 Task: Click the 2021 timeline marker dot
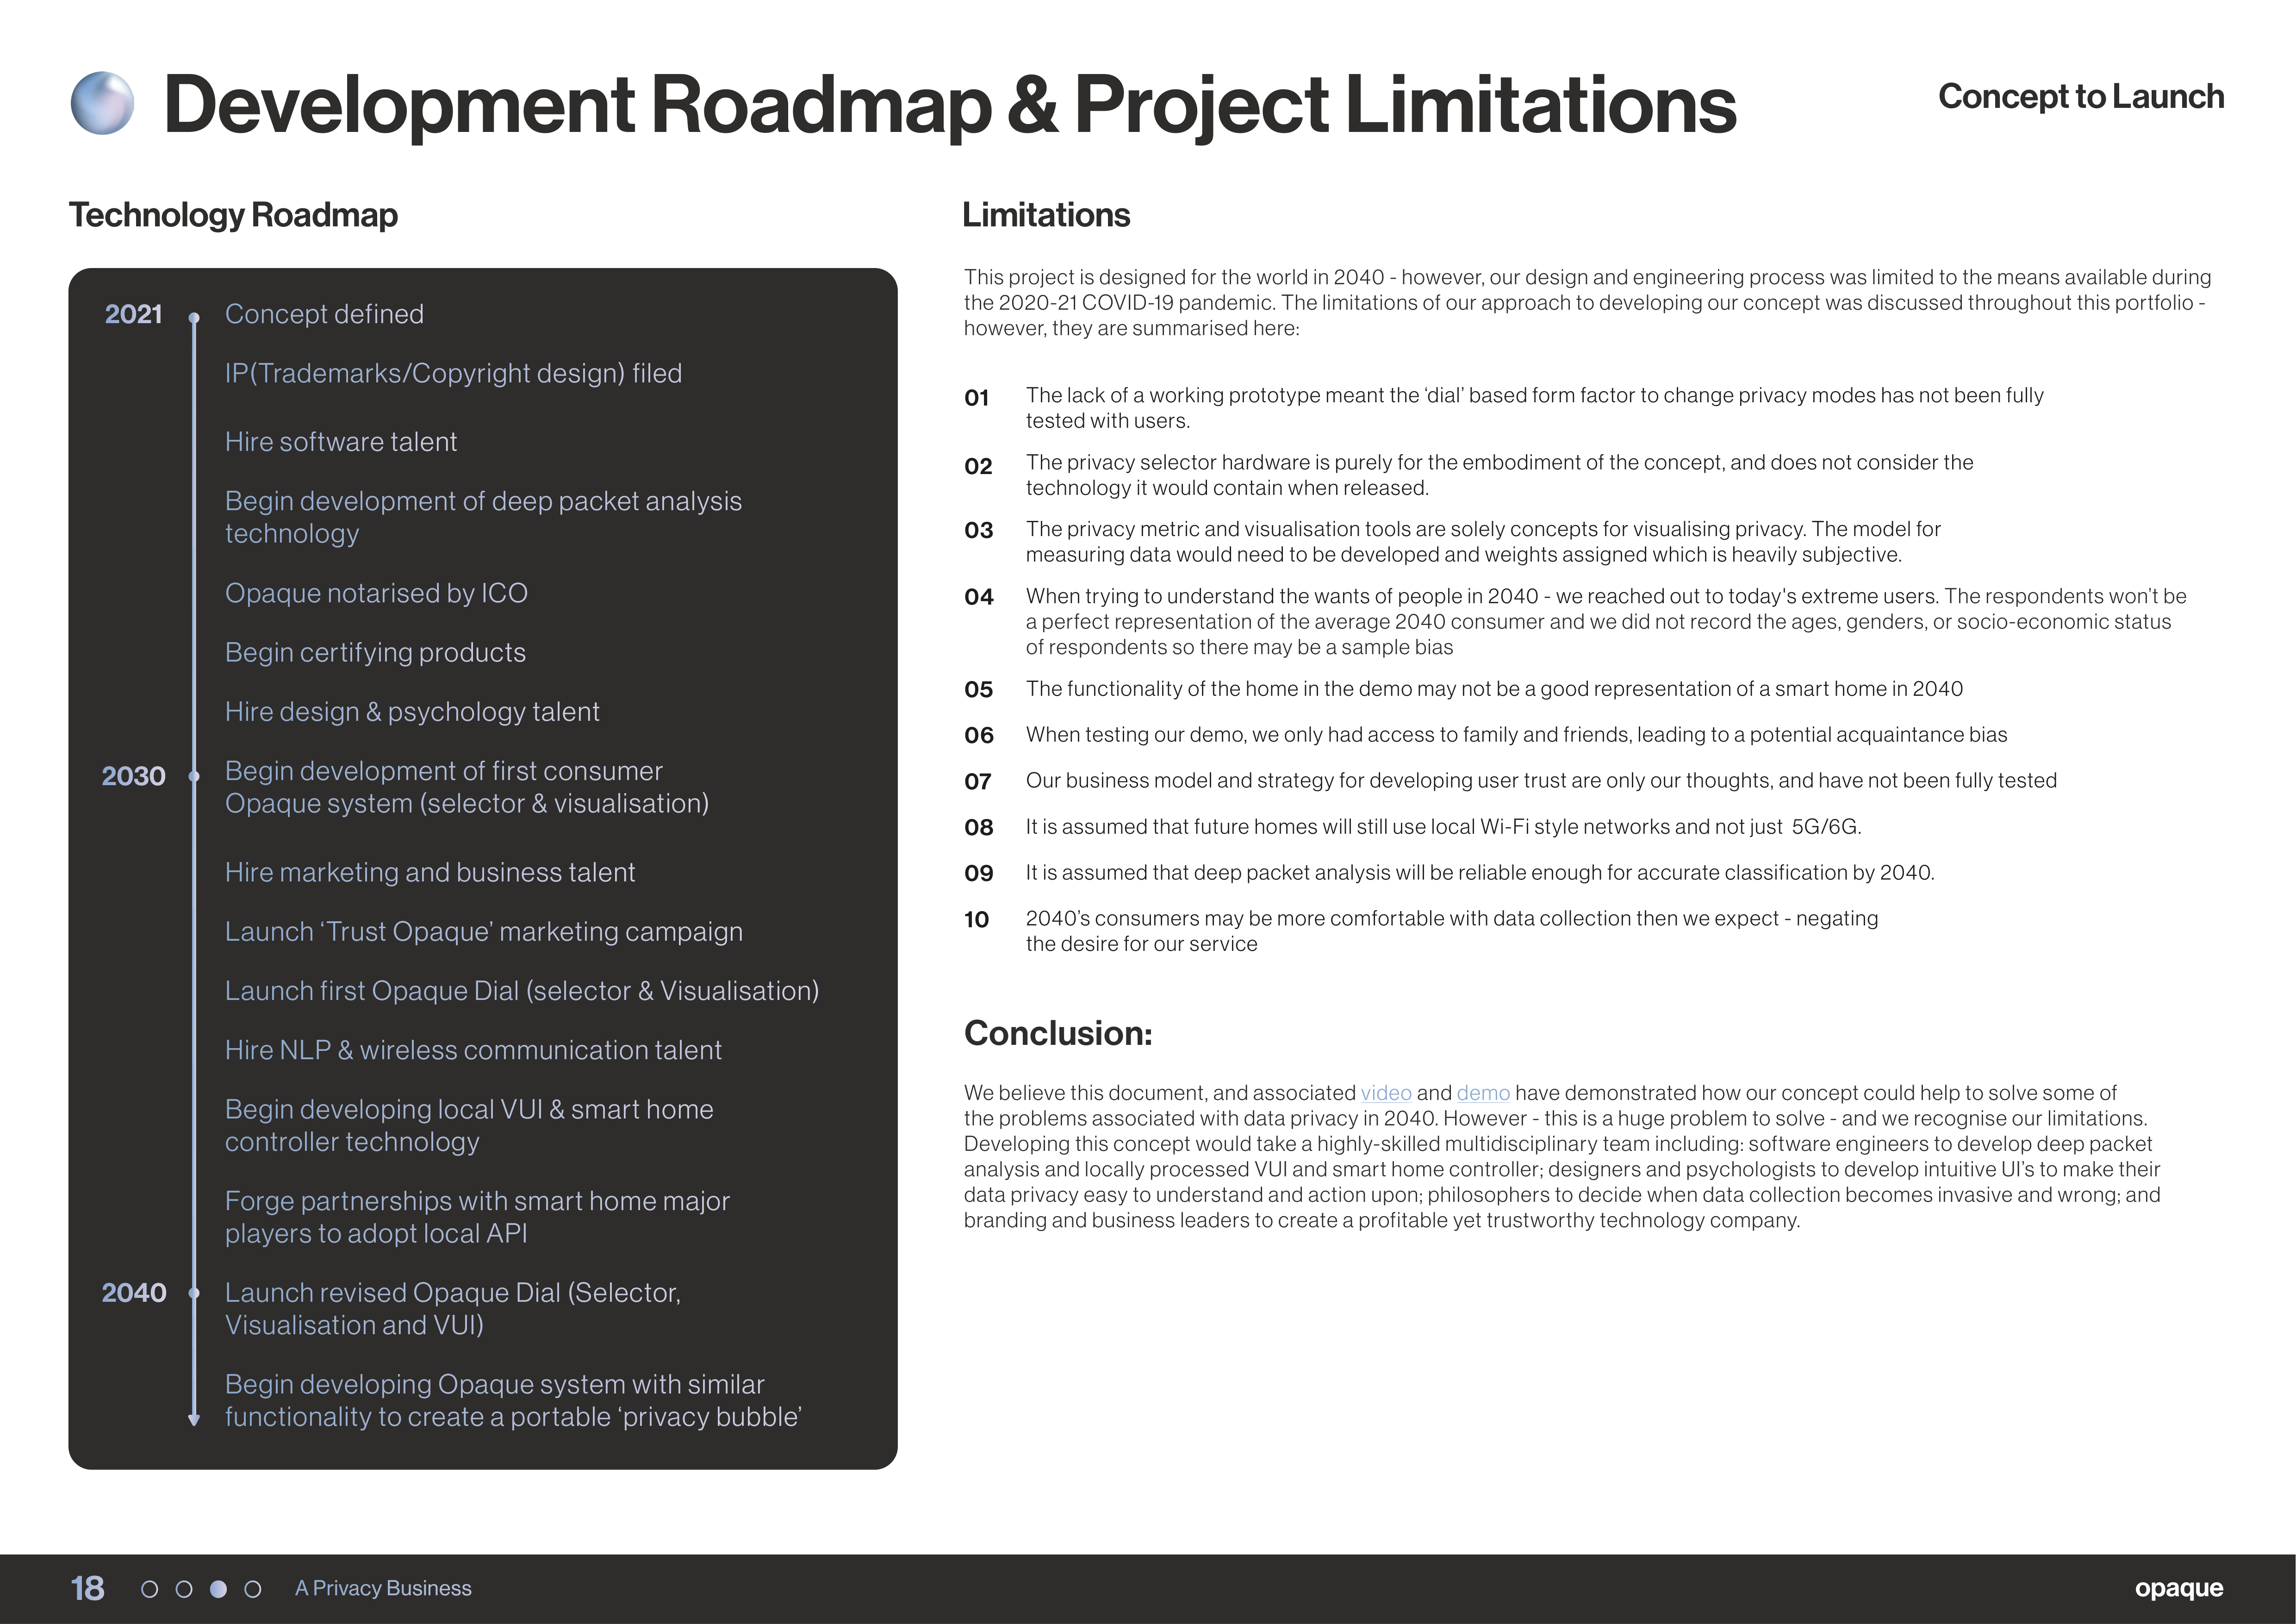[x=194, y=318]
